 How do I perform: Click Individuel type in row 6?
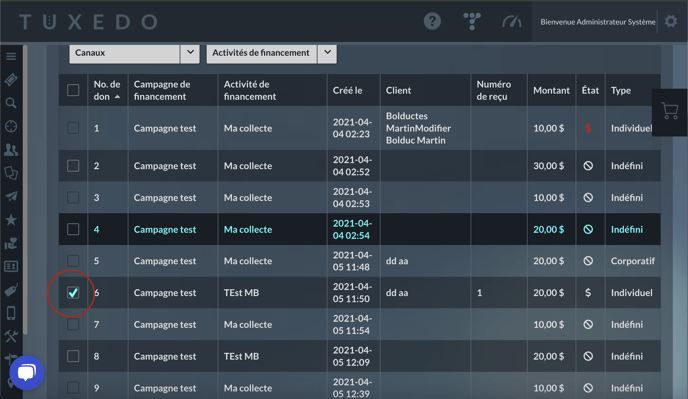[631, 292]
